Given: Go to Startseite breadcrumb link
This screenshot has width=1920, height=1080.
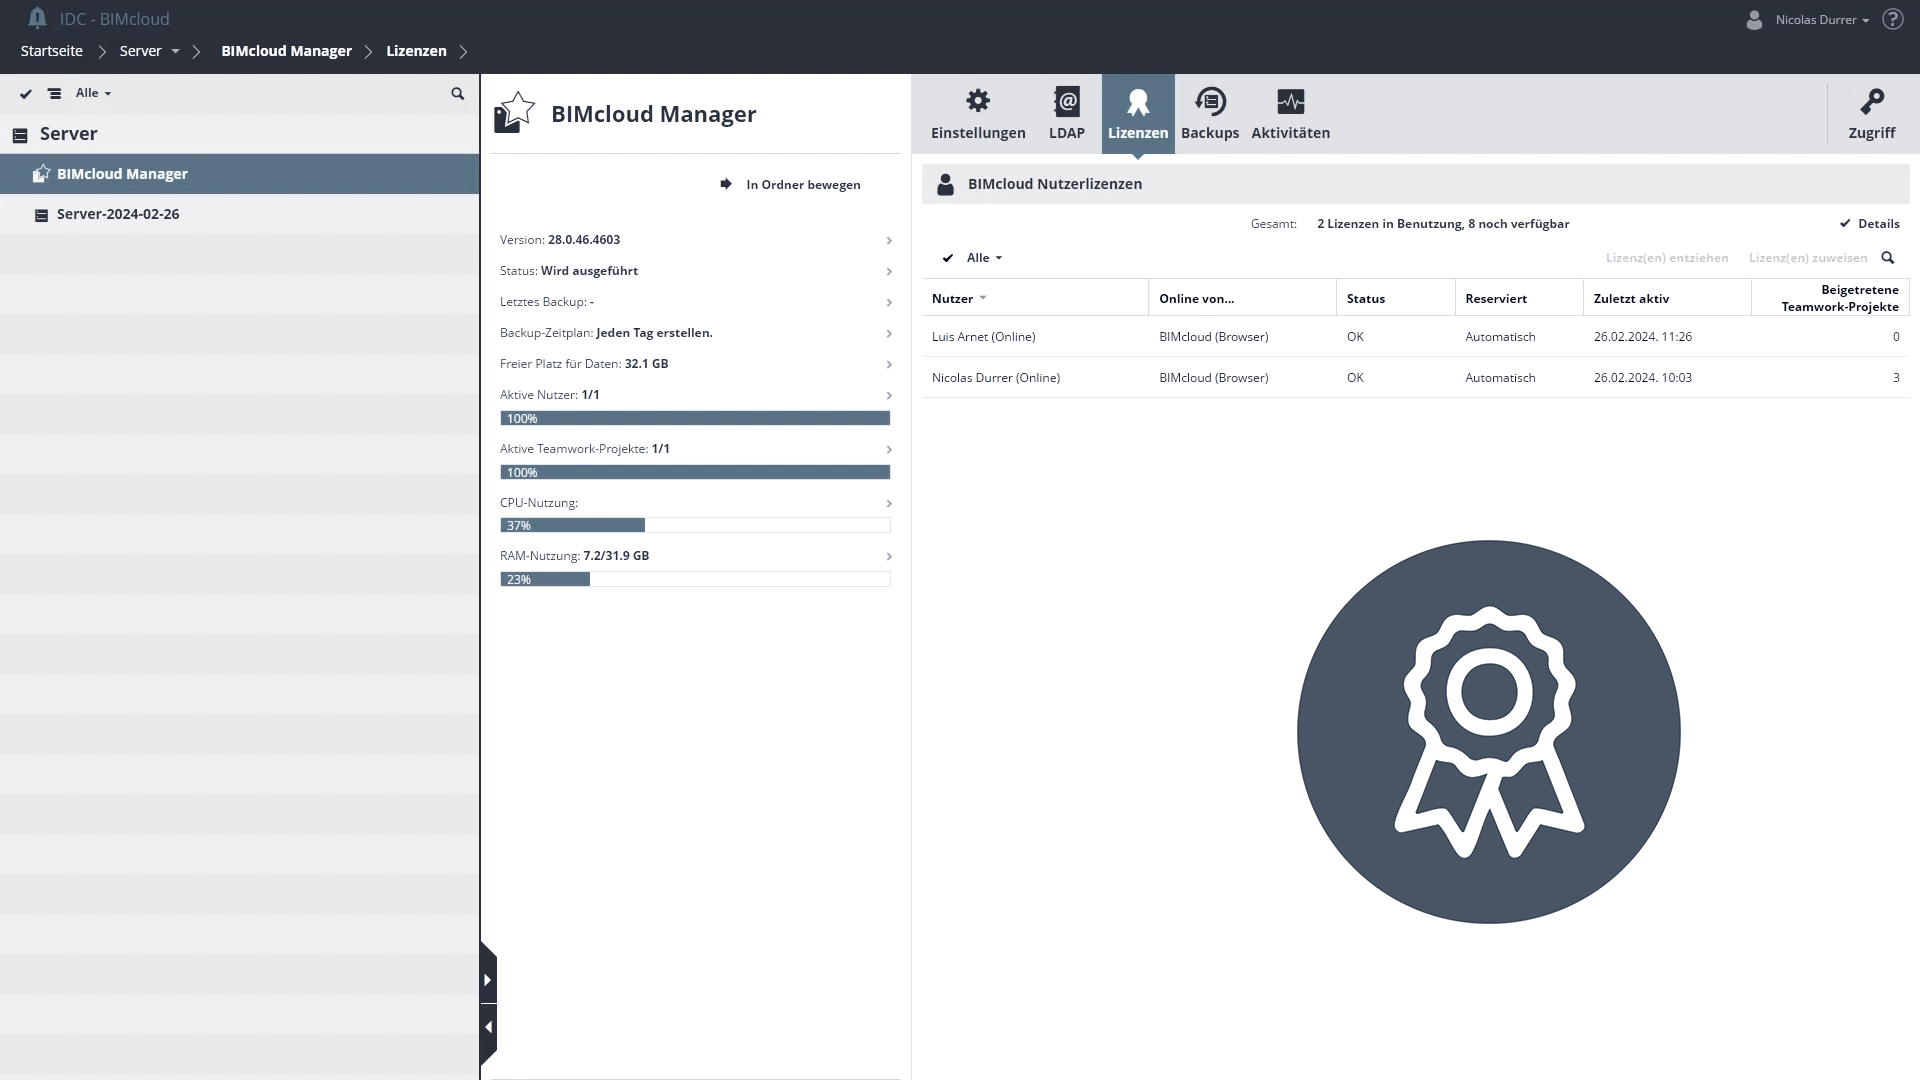Looking at the screenshot, I should [x=52, y=51].
